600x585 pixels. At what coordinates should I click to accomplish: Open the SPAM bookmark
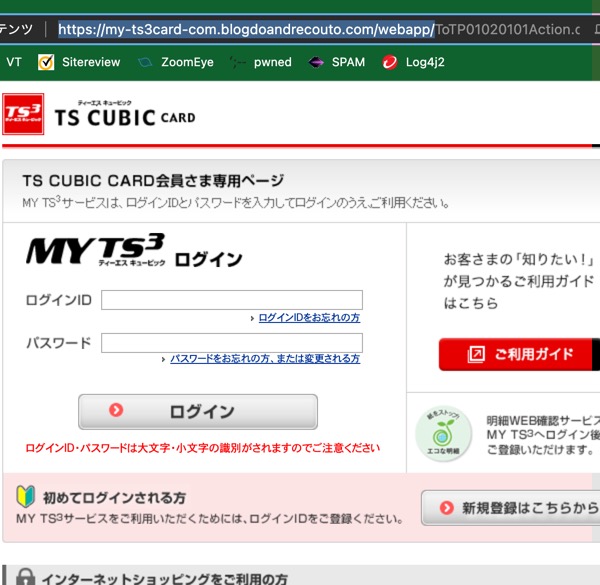click(x=337, y=62)
